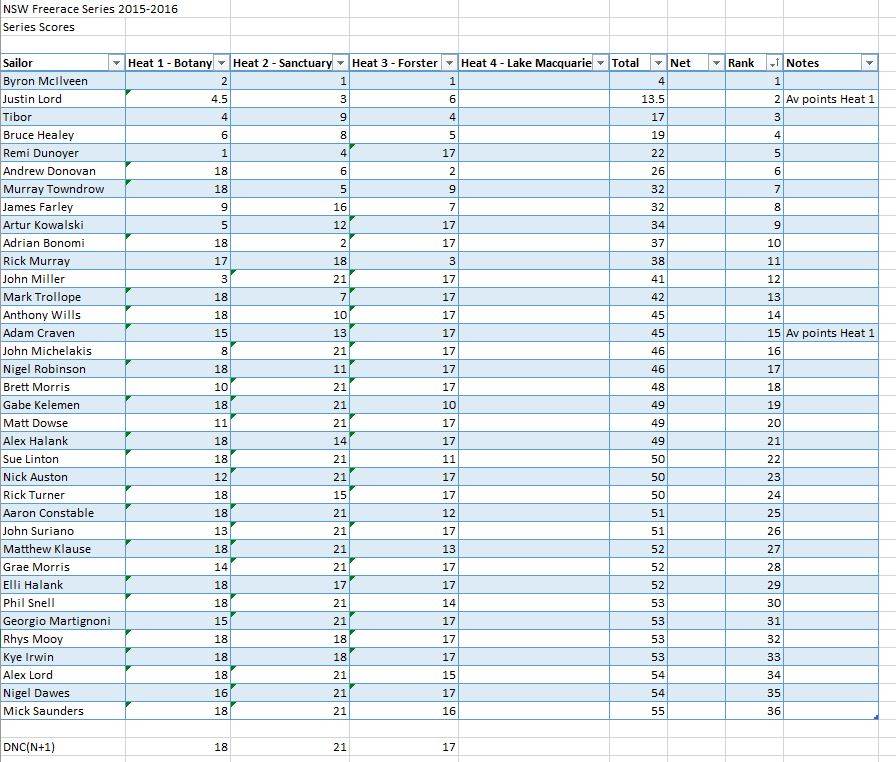Click the Av points Heat 1 note for Adam Craven
Image resolution: width=896 pixels, height=762 pixels.
click(830, 333)
